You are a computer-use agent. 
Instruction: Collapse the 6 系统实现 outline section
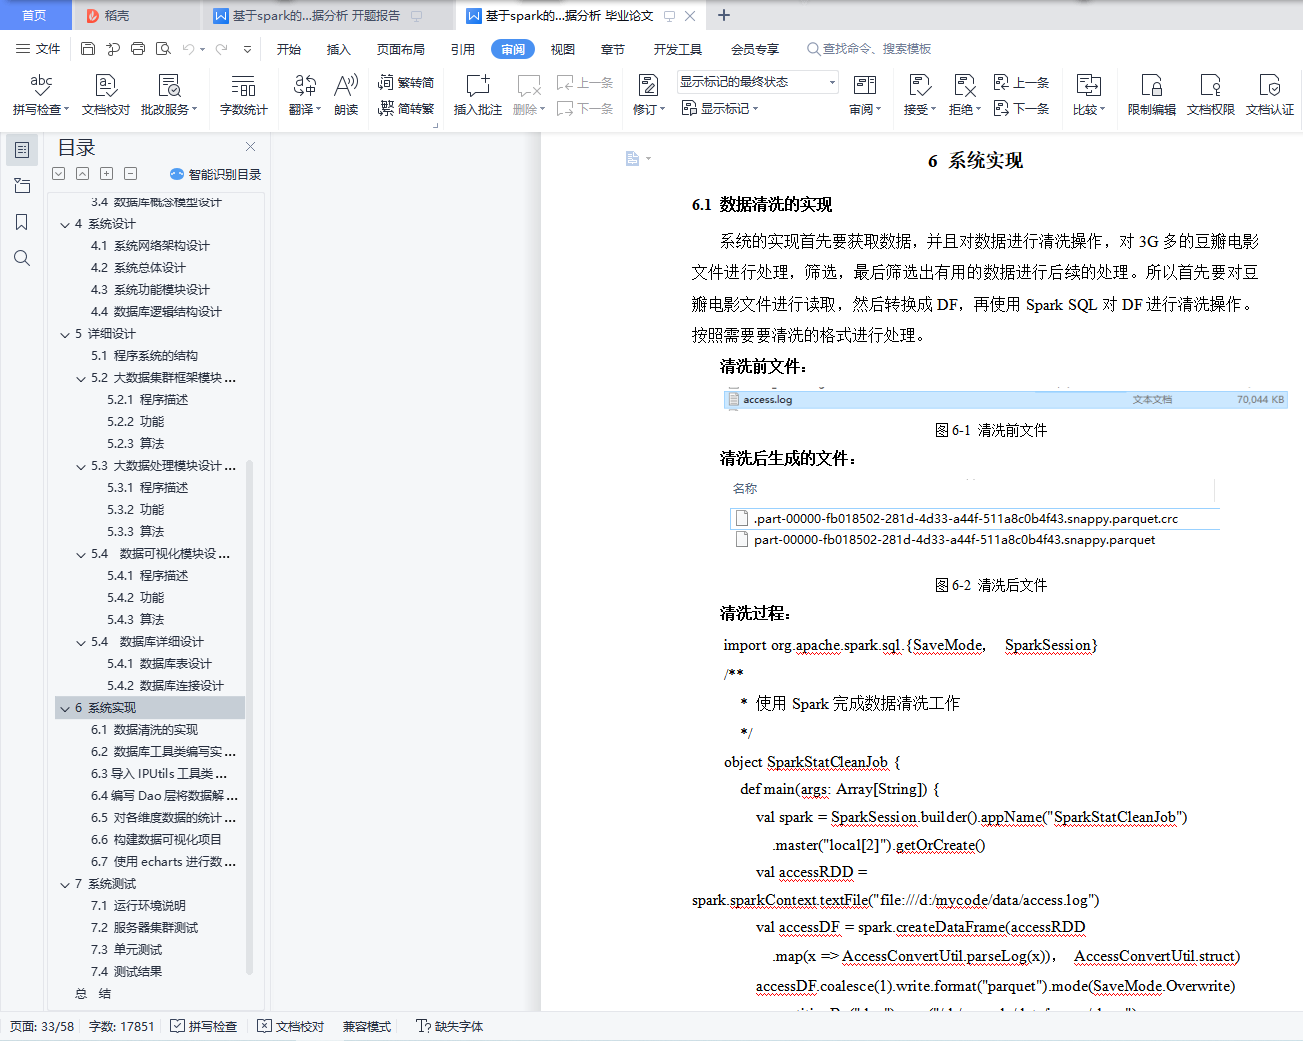65,708
